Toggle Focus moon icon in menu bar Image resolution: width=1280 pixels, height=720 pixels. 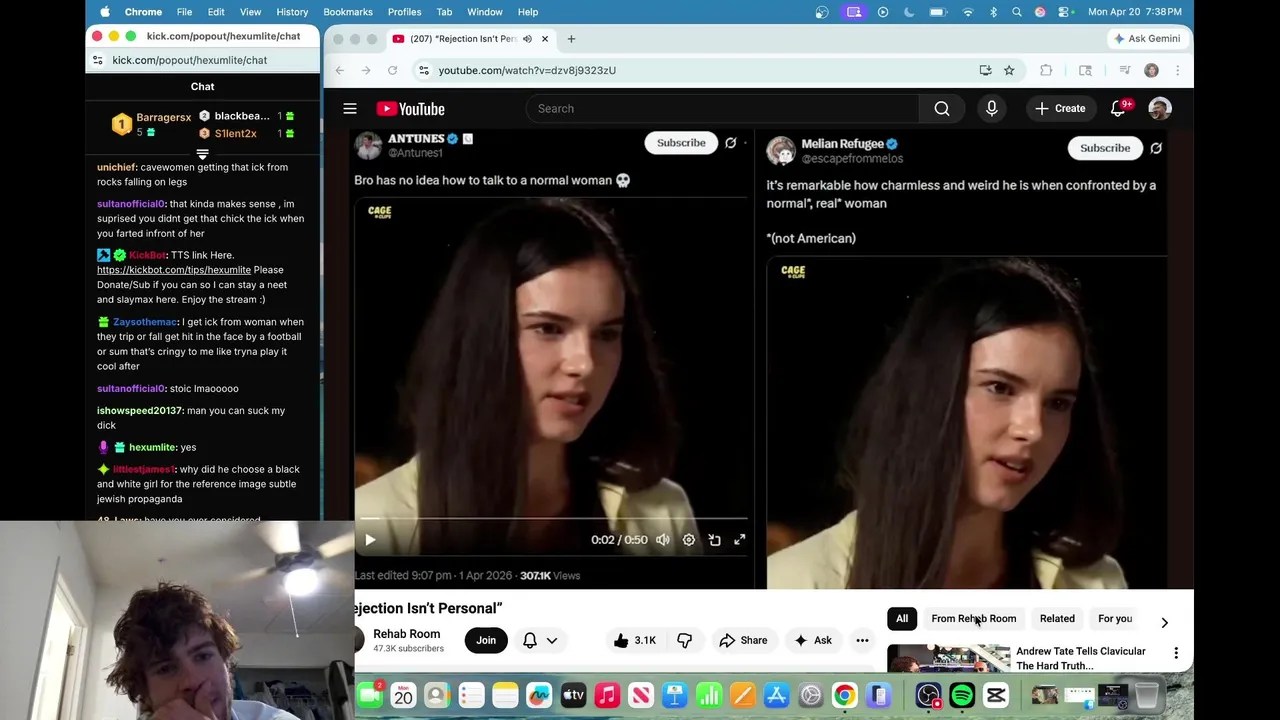click(x=909, y=12)
